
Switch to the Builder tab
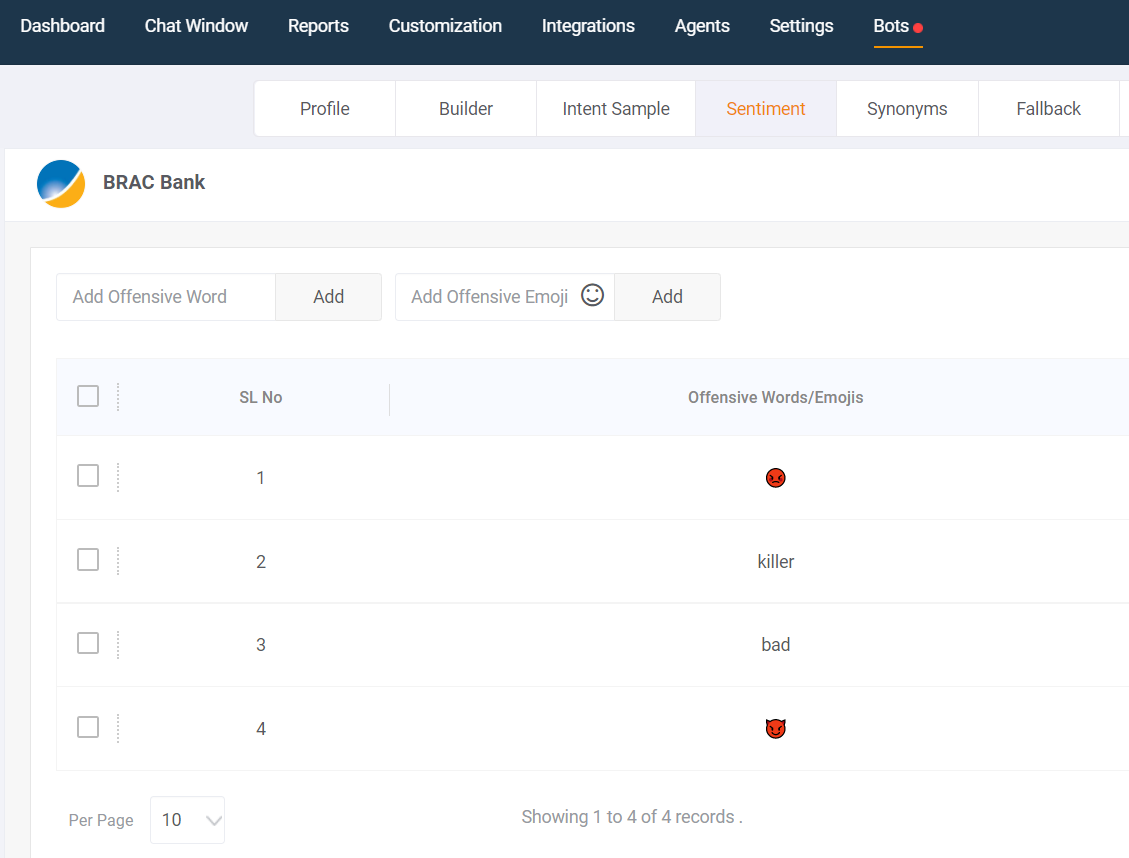[466, 109]
